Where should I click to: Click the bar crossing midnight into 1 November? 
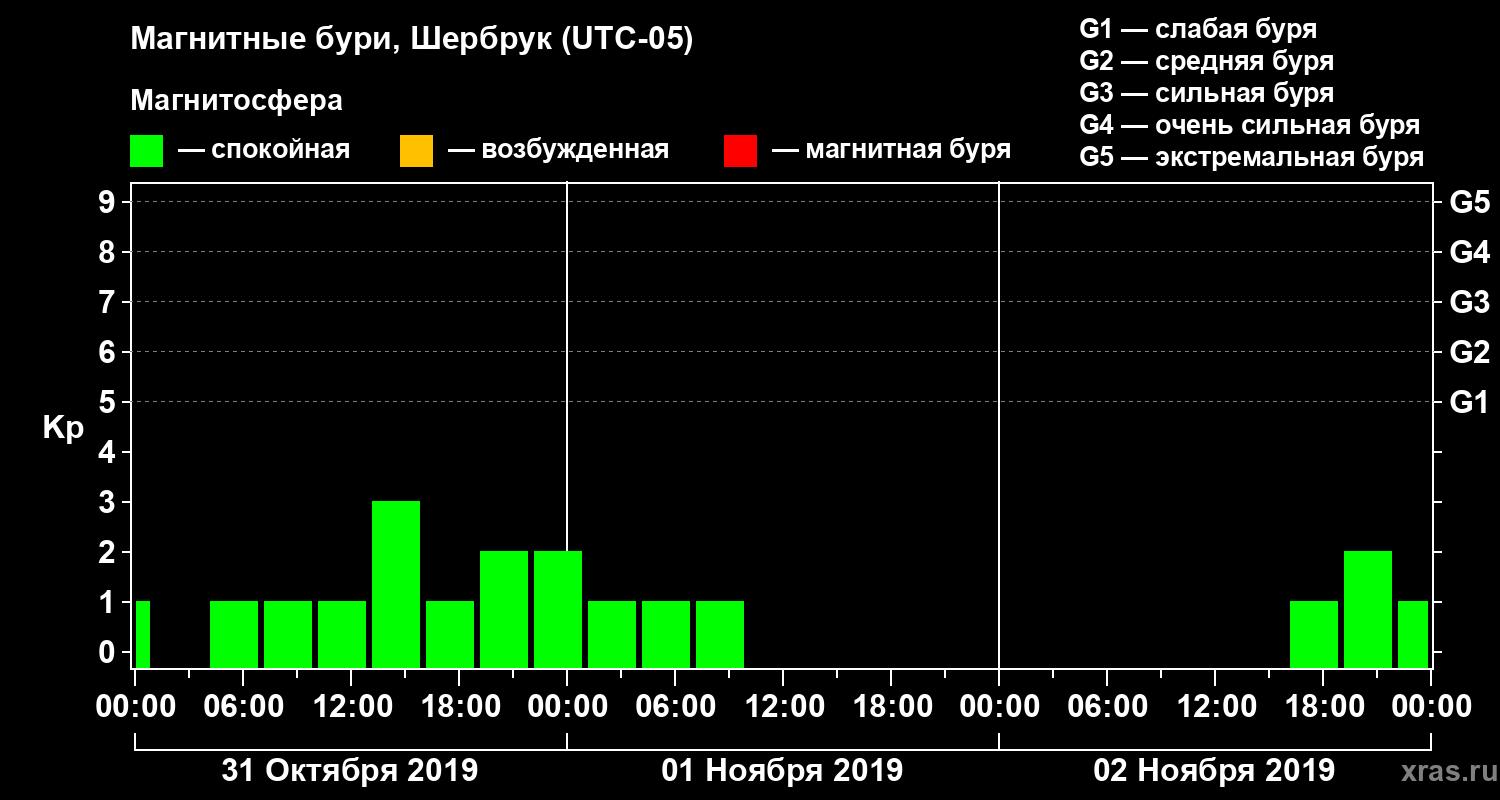coord(558,610)
